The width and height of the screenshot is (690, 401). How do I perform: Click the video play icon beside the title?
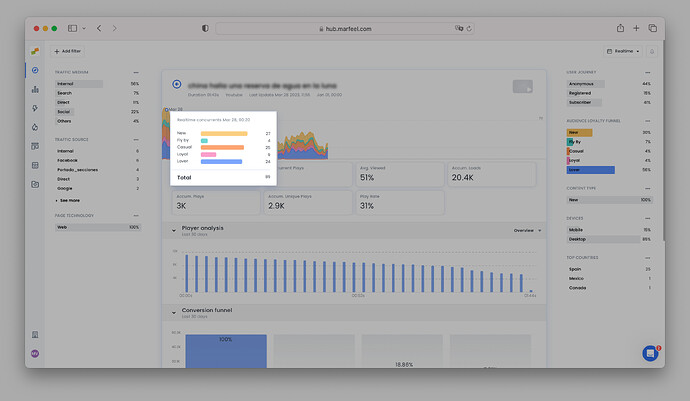(177, 85)
